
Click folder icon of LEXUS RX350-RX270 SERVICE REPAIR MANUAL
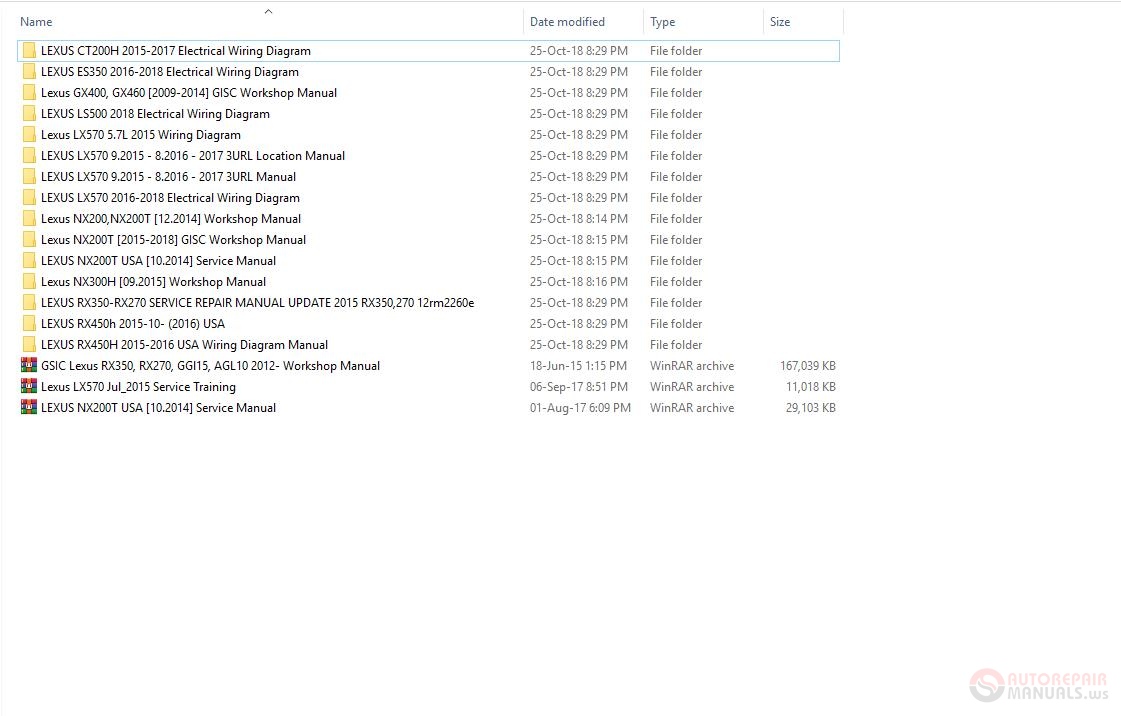29,303
